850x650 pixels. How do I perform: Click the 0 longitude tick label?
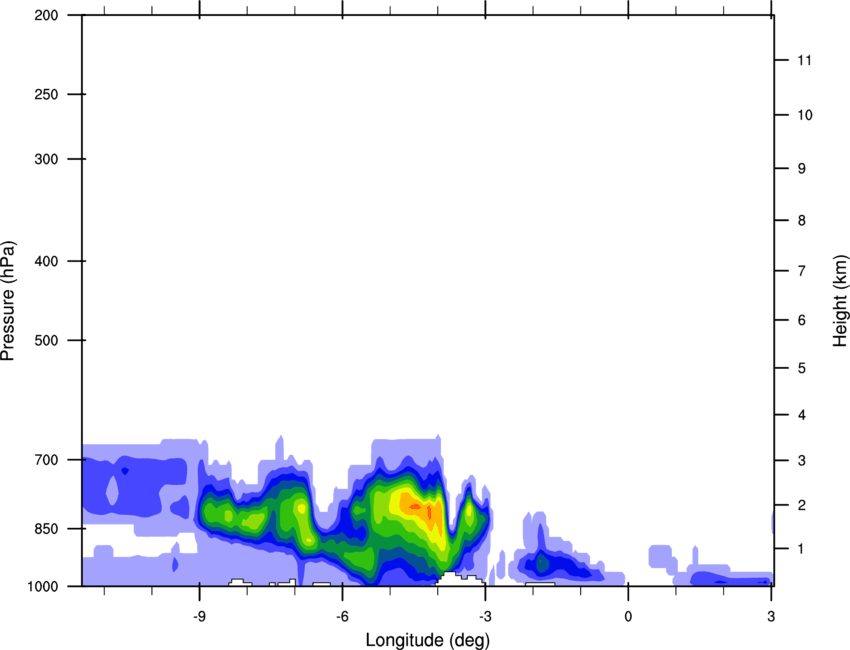[x=628, y=617]
